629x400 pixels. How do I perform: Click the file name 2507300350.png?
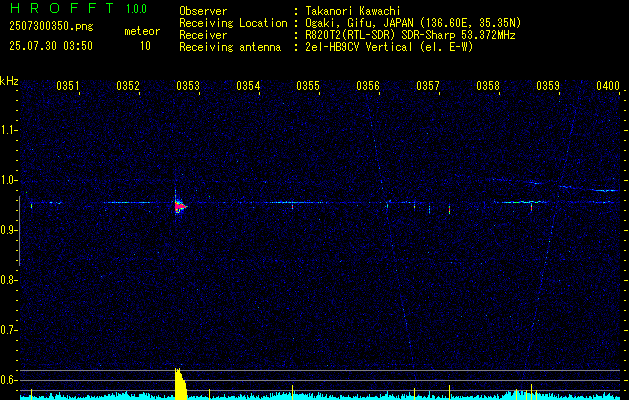(51, 26)
